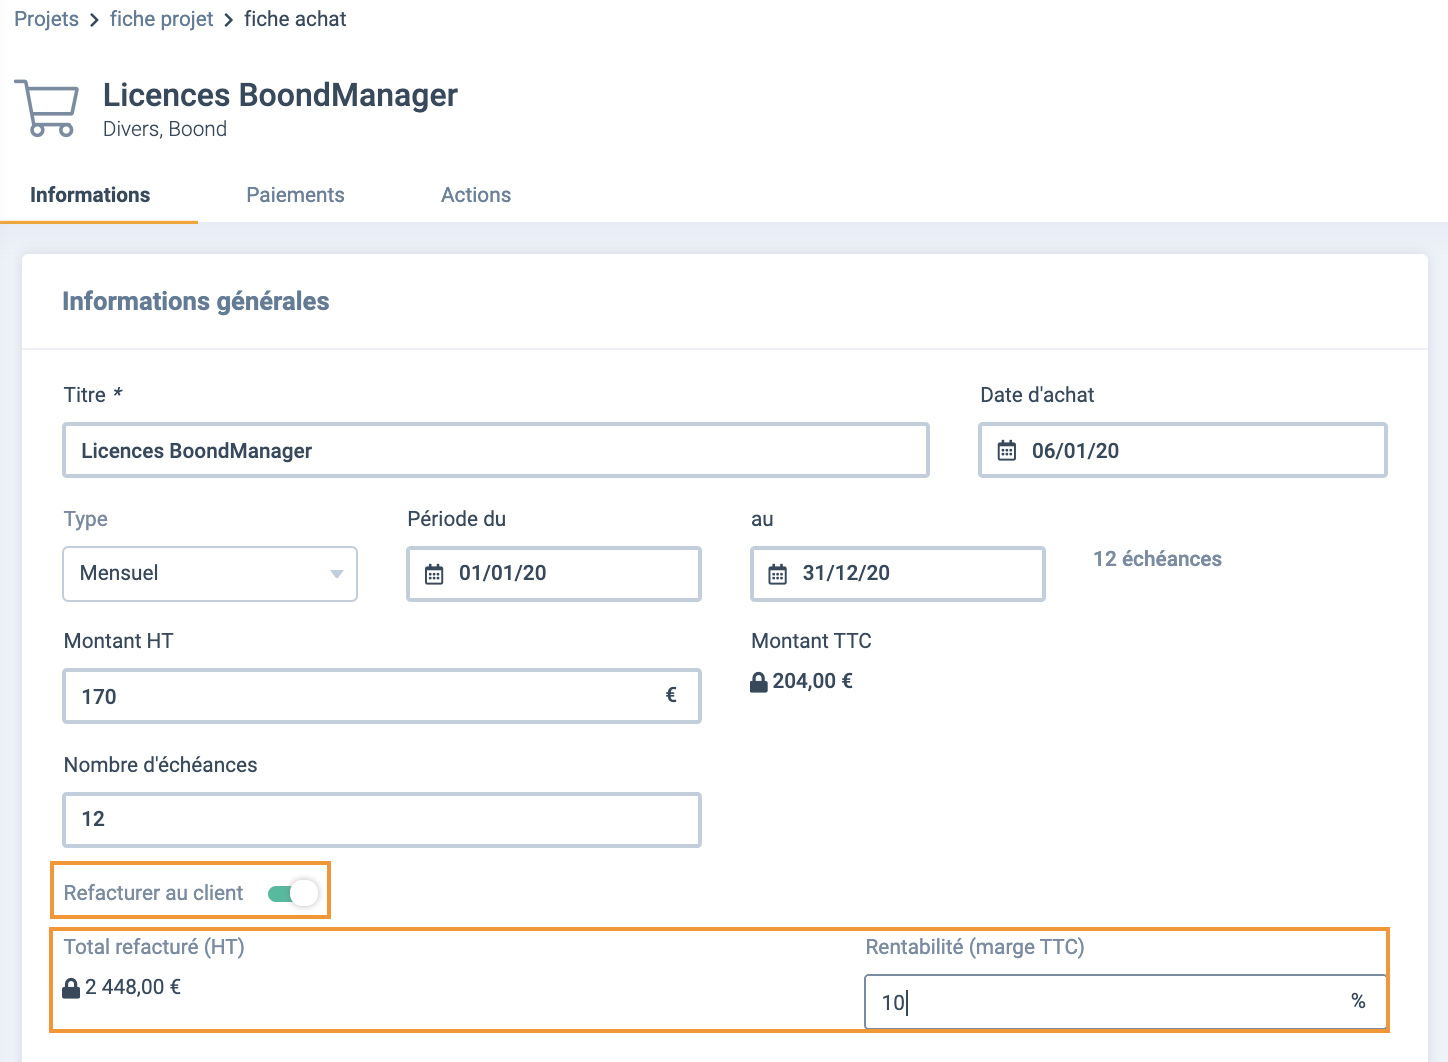Click the Nombre d'échéances field showing 12
1448x1062 pixels.
(x=382, y=820)
